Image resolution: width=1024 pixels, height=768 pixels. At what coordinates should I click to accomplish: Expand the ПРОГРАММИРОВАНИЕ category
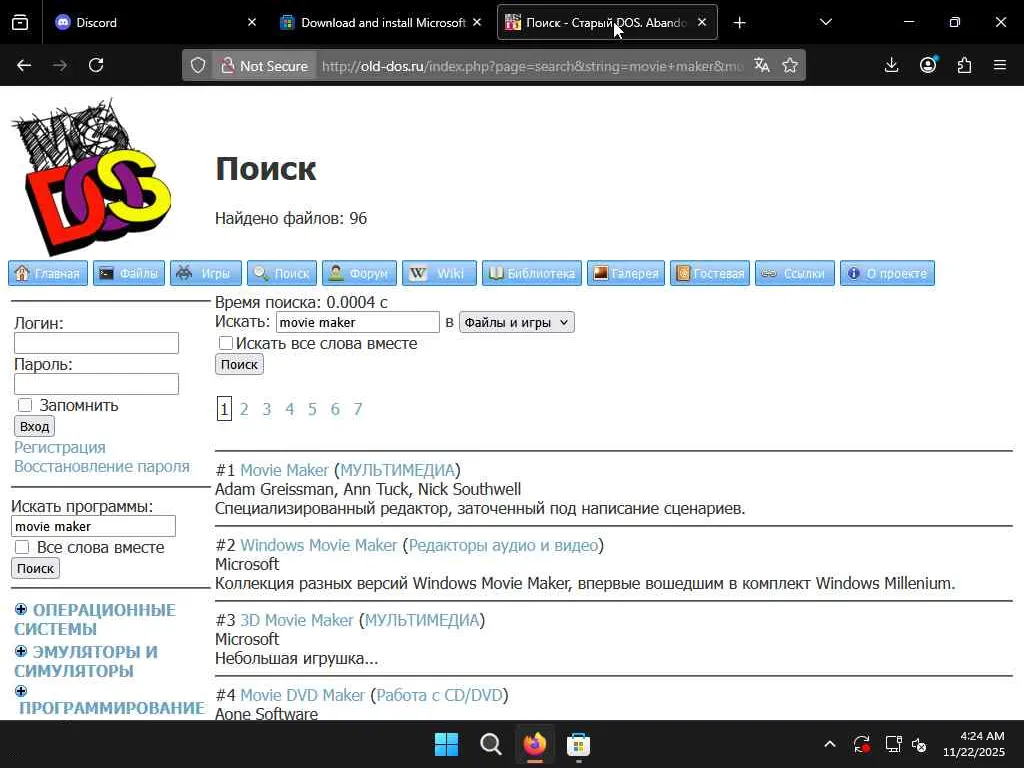(21, 691)
